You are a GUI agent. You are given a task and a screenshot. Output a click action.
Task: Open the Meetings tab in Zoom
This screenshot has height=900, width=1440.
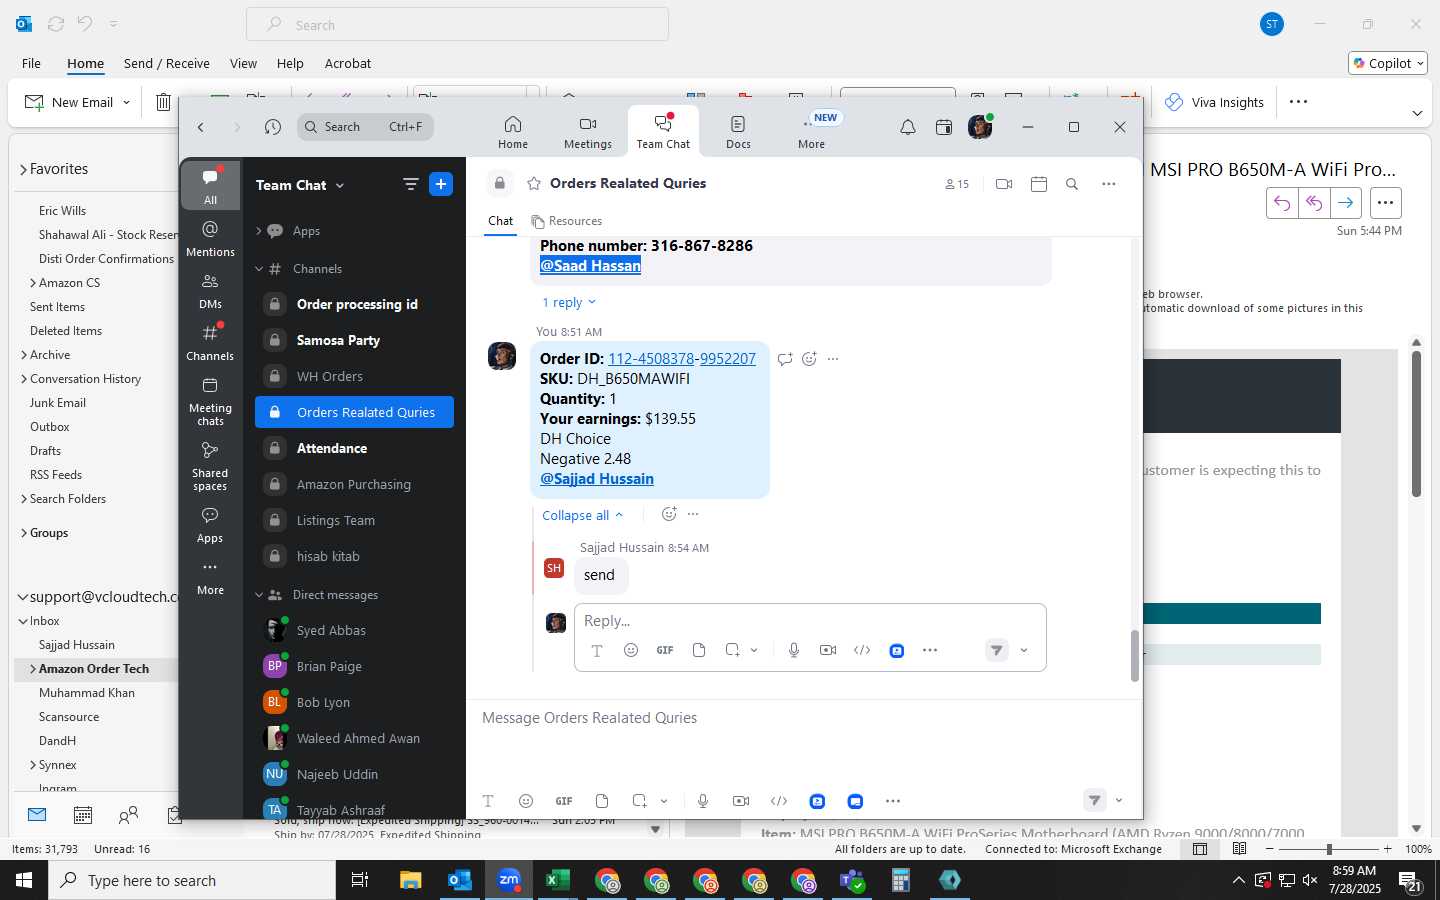[x=588, y=132]
